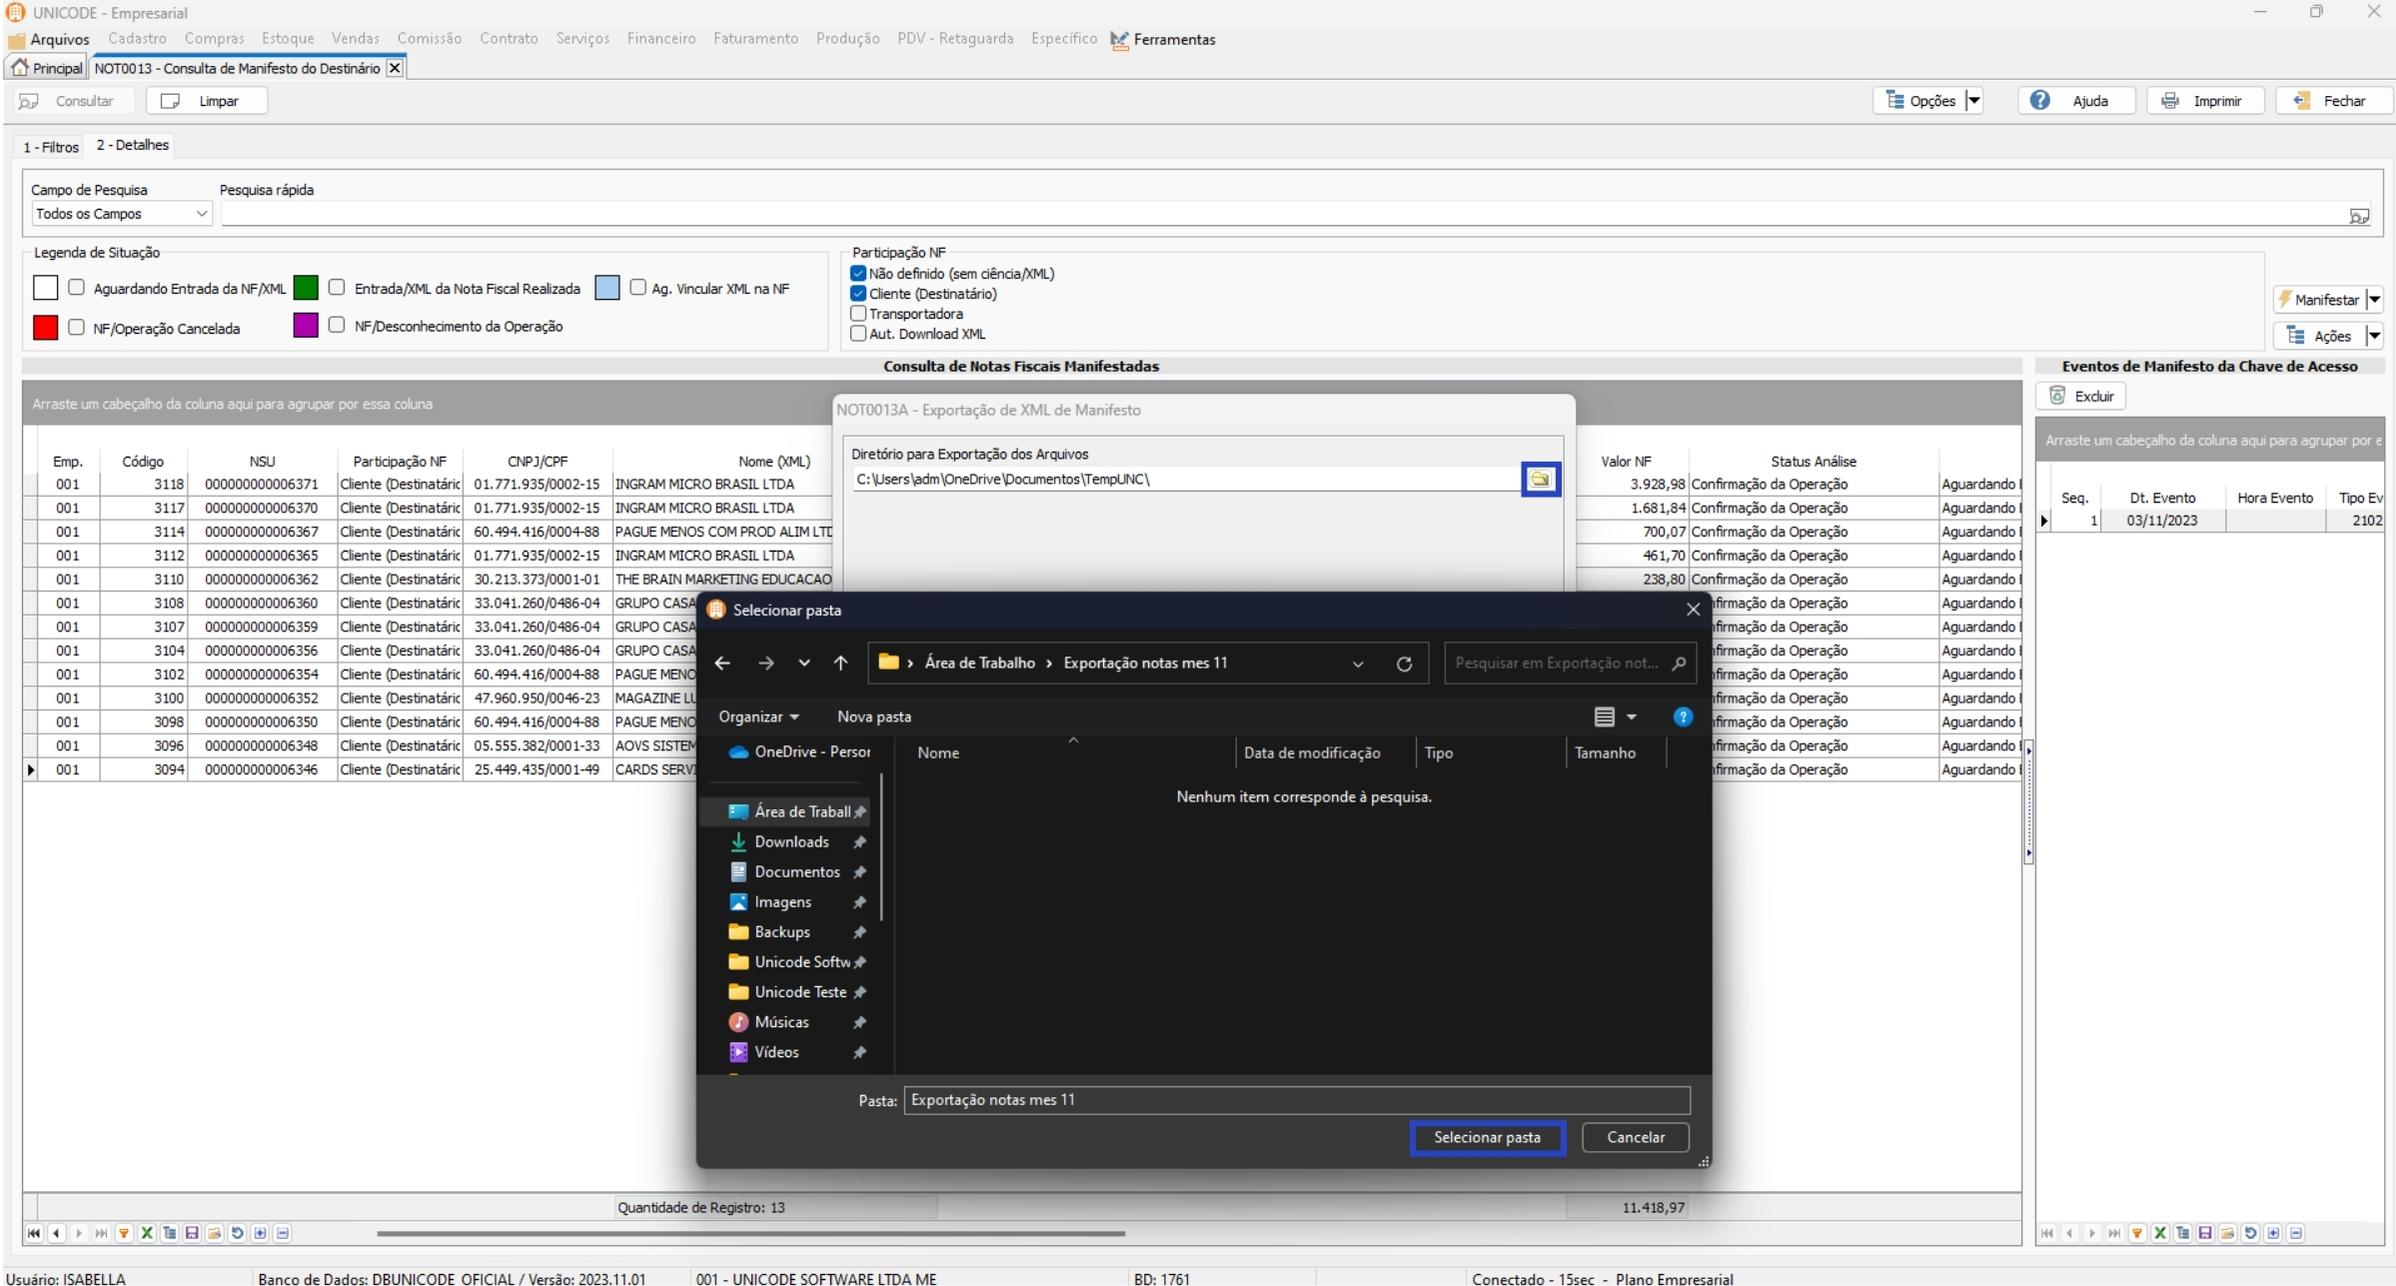2396x1286 pixels.
Task: Click the blue help icon in the folder dialog
Action: point(1682,717)
